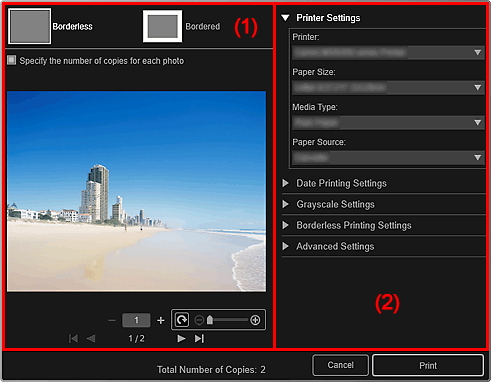Jump to the last page
Viewport: 491px width, 382px height.
(x=199, y=339)
